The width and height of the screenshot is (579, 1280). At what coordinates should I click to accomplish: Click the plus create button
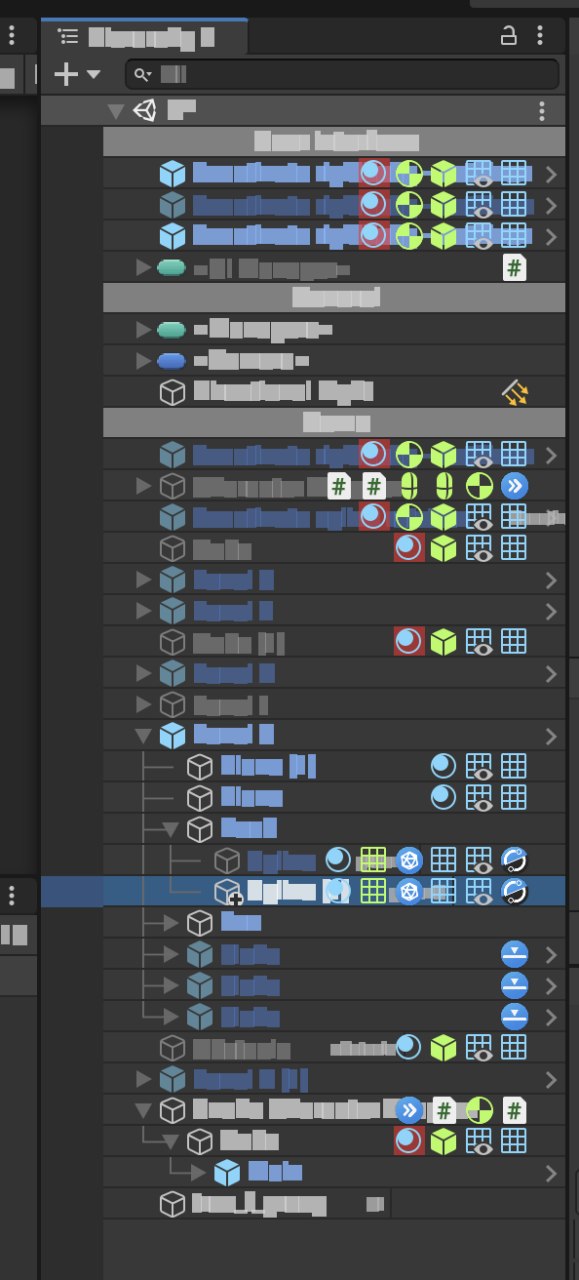(x=65, y=74)
